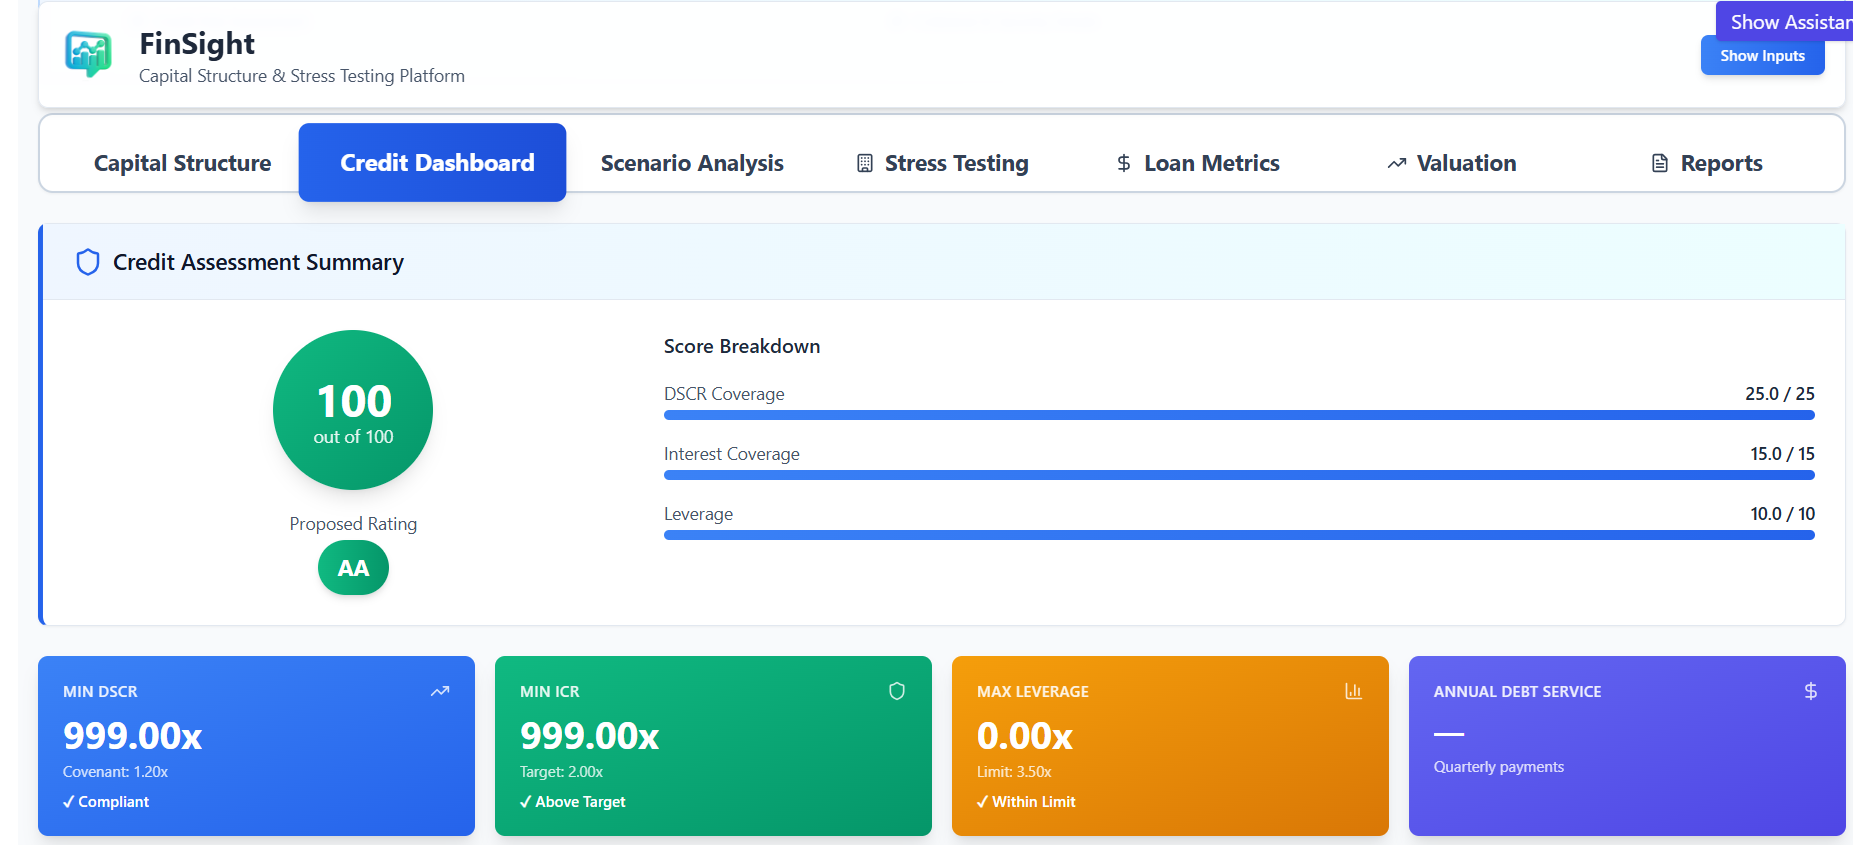Click the building icon next to Stress Testing

[865, 163]
